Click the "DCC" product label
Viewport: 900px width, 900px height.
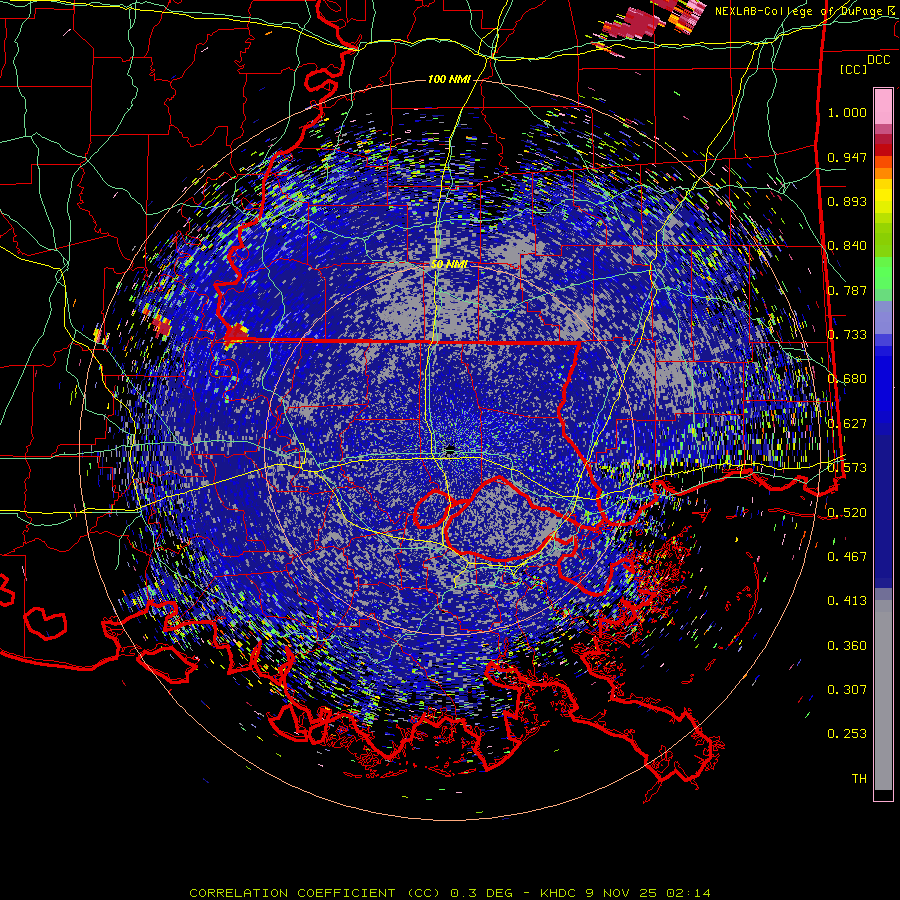tap(878, 60)
